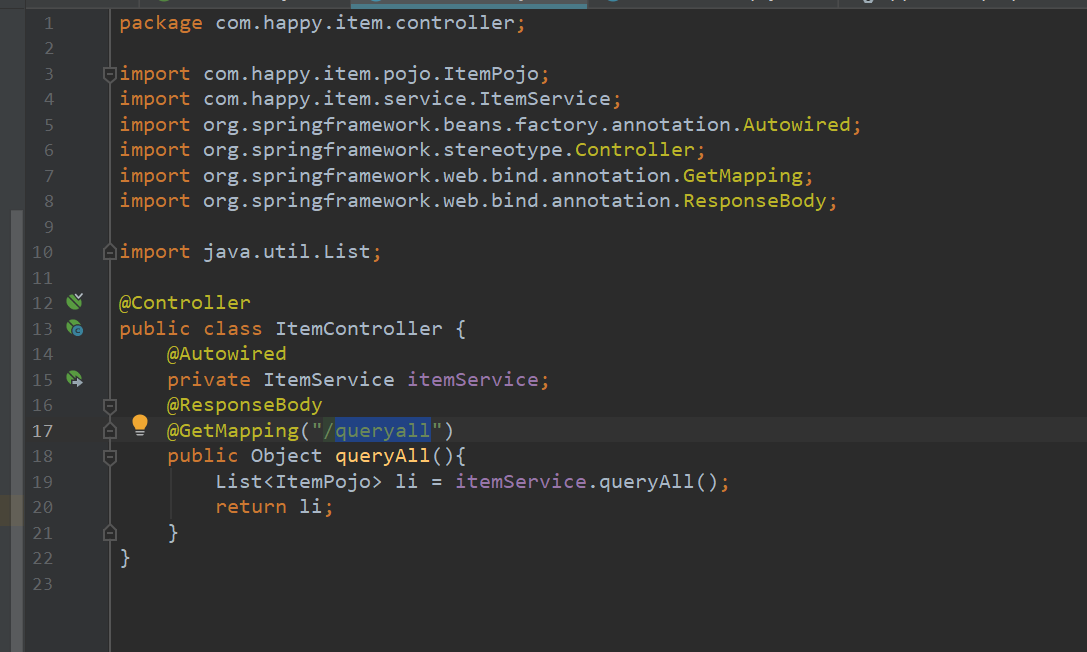The image size is (1087, 652).
Task: Click the method's closing fold marker on line 21
Action: click(109, 533)
